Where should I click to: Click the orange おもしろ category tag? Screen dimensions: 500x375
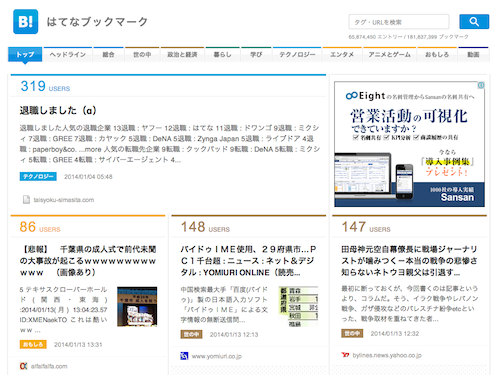pos(33,344)
